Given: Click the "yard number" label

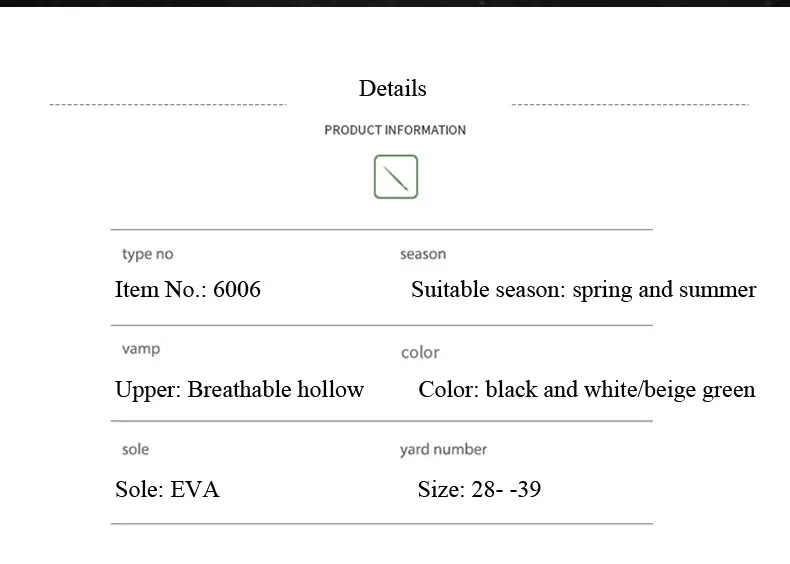Looking at the screenshot, I should [x=443, y=450].
